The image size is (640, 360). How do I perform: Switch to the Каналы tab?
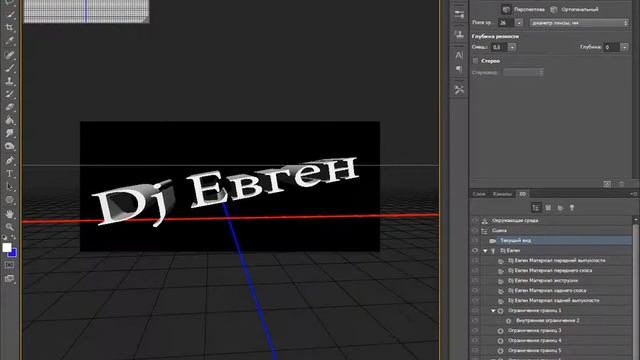[502, 194]
